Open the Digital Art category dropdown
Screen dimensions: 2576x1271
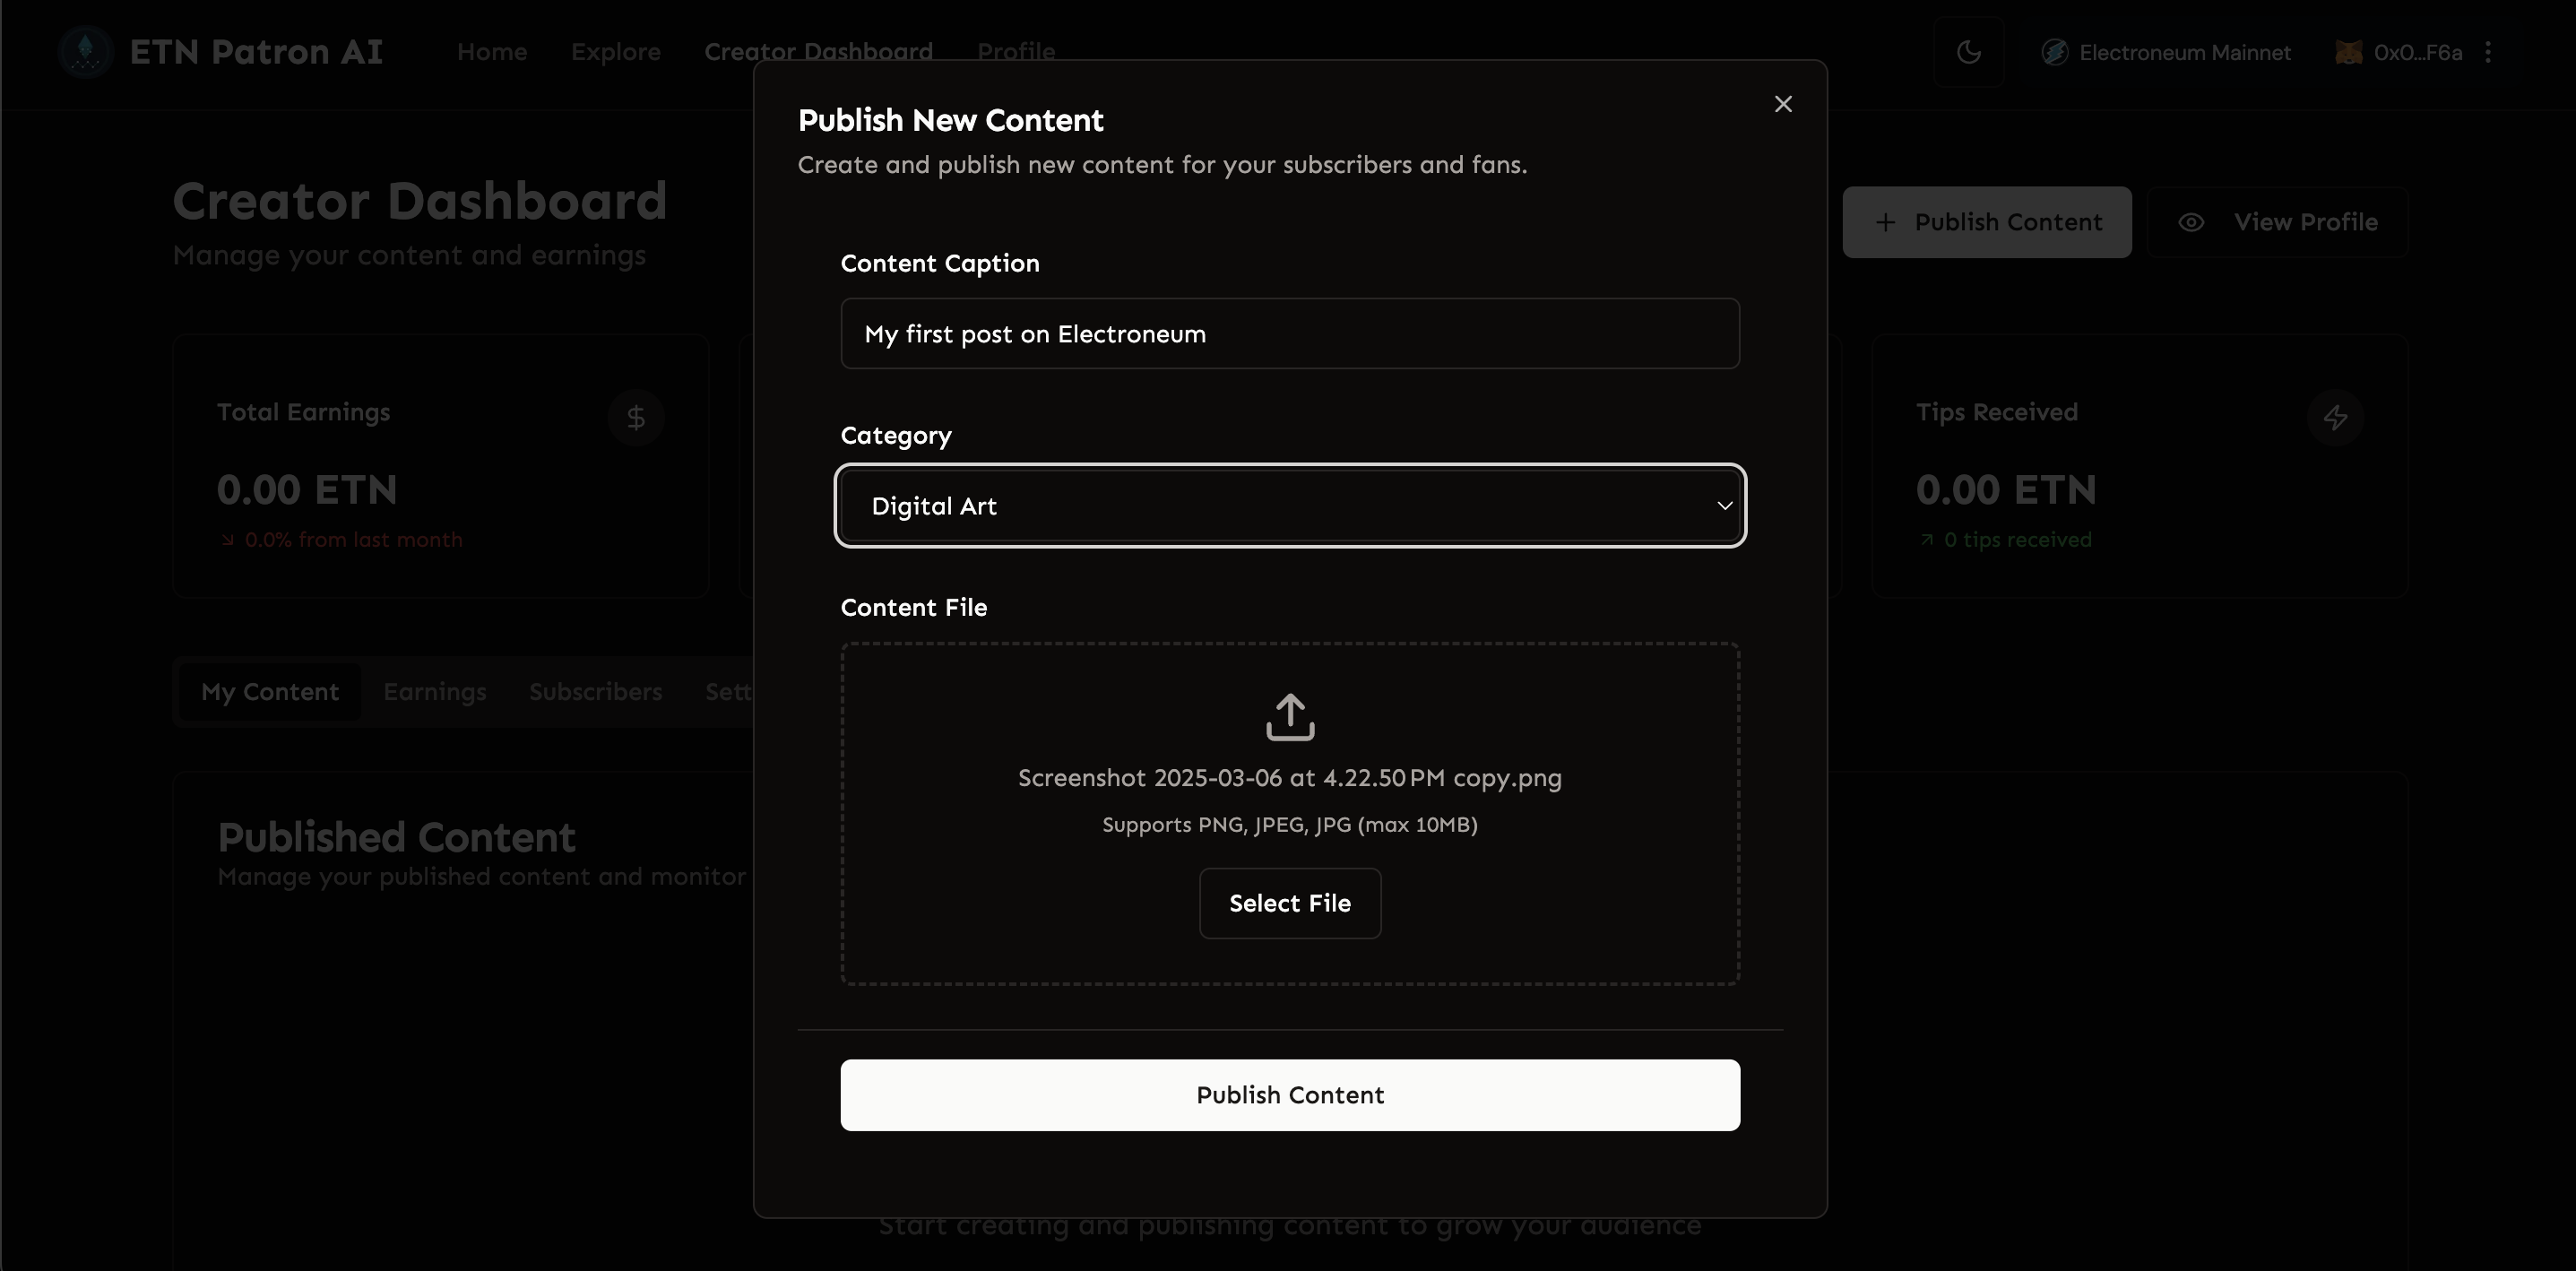pyautogui.click(x=1289, y=506)
